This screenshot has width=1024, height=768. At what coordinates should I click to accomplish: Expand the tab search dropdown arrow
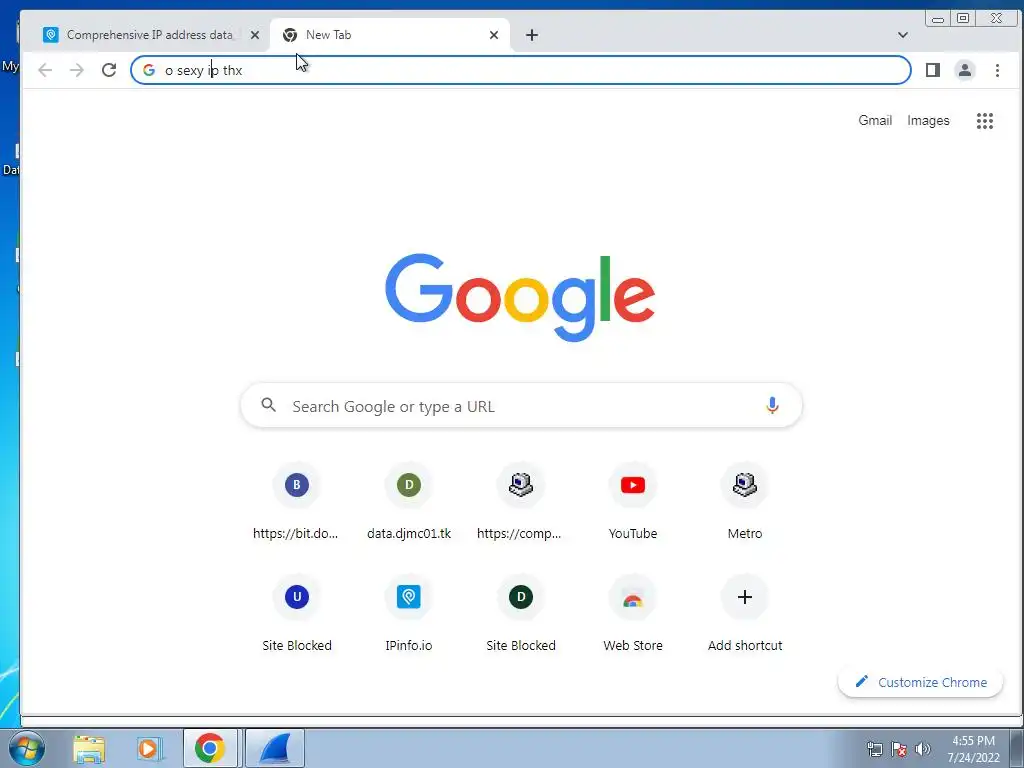click(x=903, y=35)
